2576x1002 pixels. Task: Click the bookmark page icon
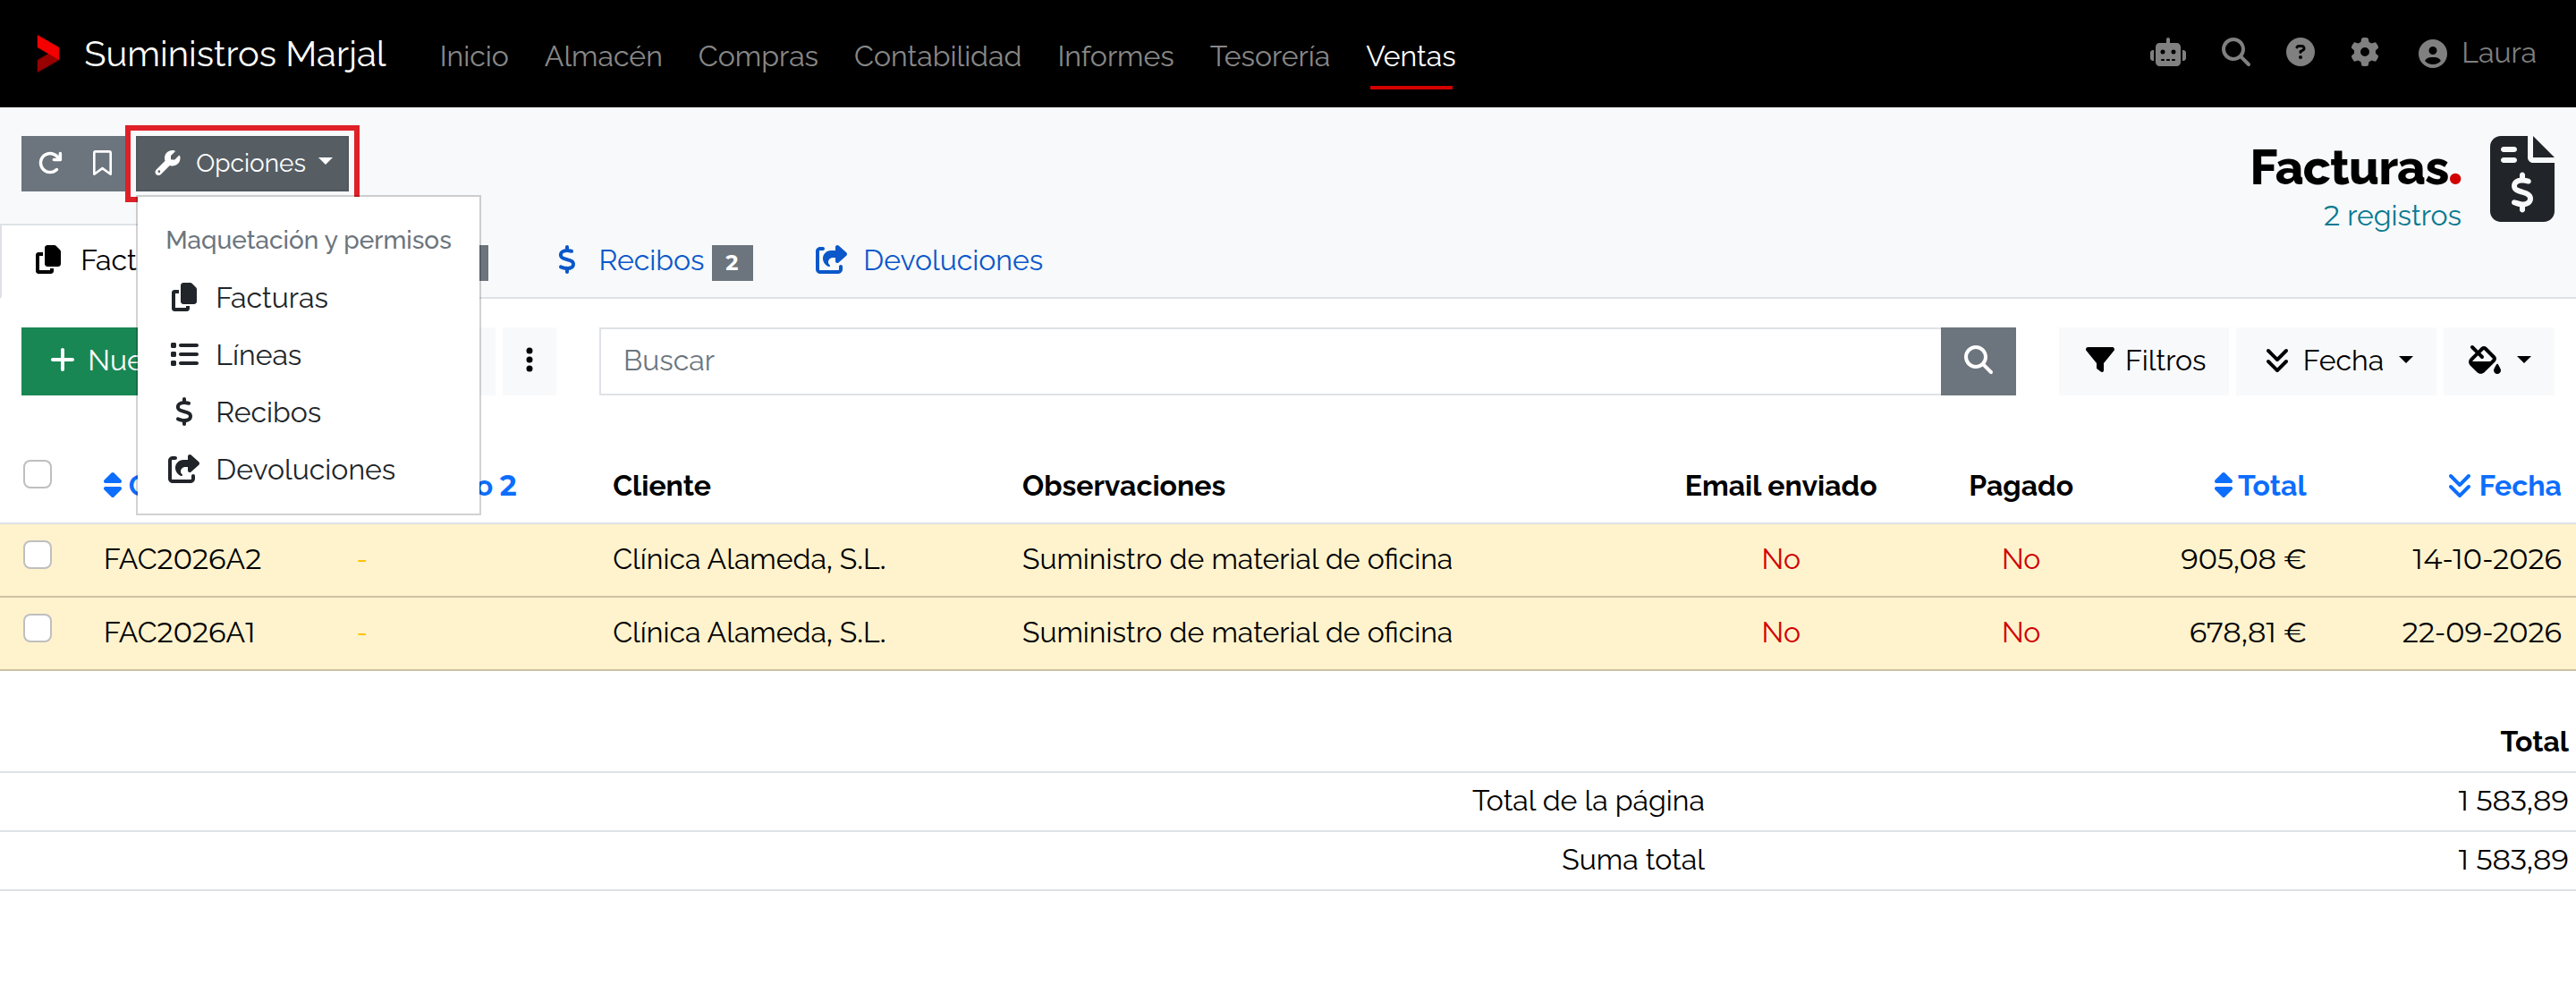[102, 163]
